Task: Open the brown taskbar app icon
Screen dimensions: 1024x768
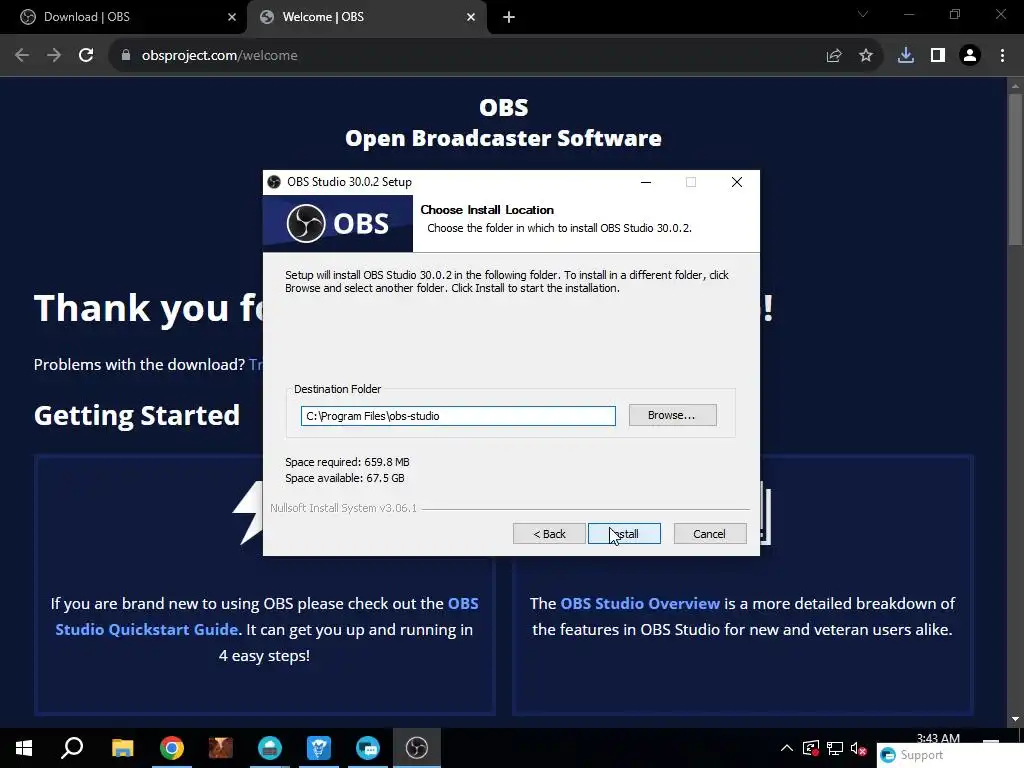Action: point(221,748)
